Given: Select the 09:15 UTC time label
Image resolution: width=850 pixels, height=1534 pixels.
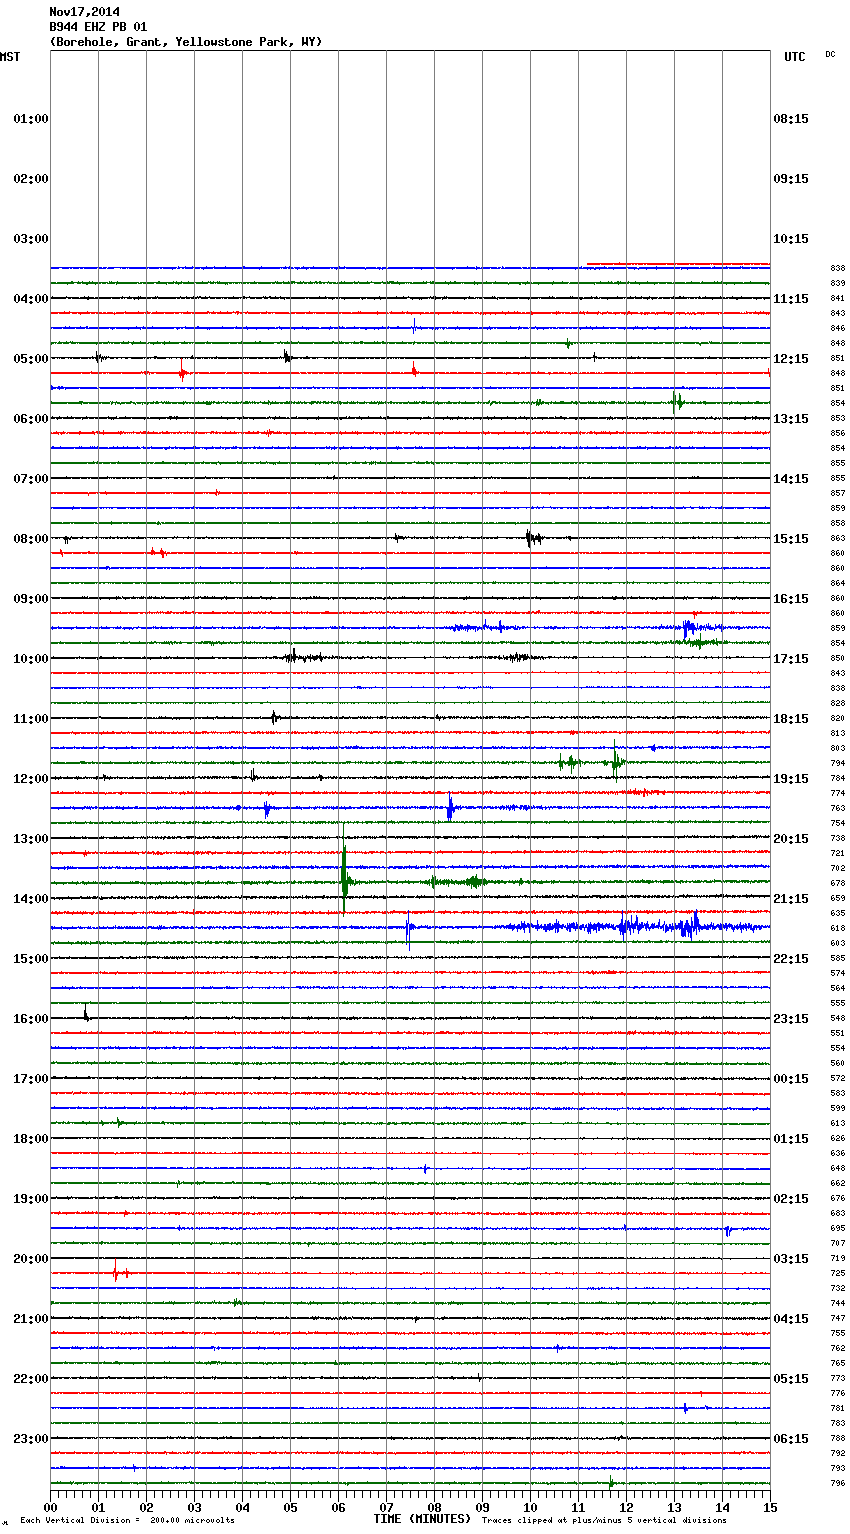Looking at the screenshot, I should (x=791, y=179).
